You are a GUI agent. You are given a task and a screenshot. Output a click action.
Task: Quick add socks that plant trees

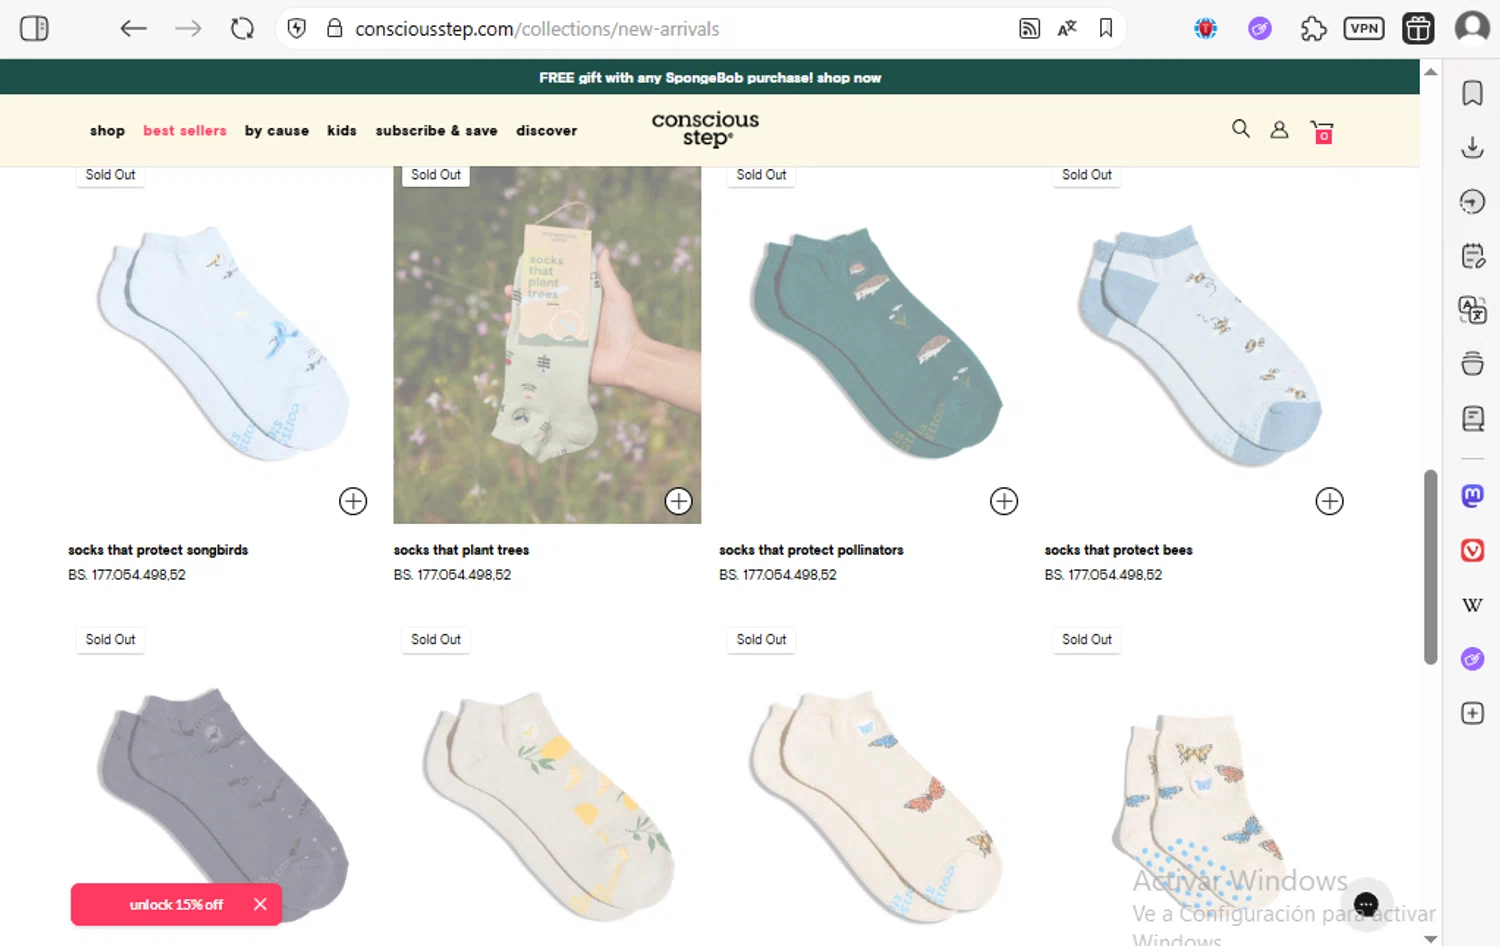pos(679,501)
